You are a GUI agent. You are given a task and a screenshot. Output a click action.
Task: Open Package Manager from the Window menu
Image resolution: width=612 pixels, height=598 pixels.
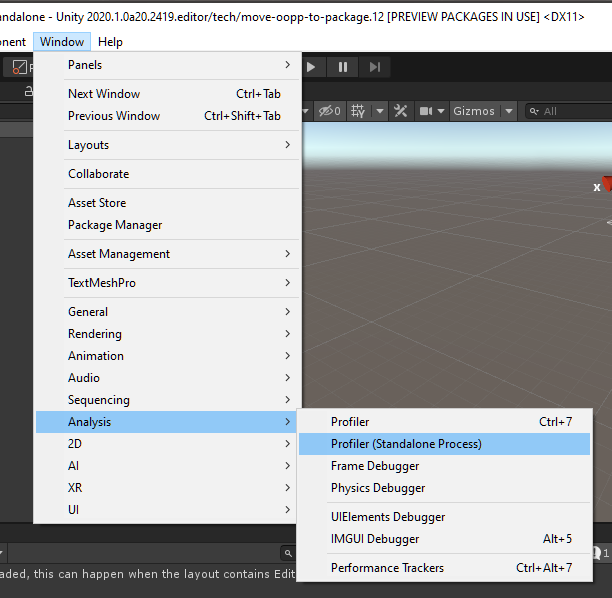115,225
